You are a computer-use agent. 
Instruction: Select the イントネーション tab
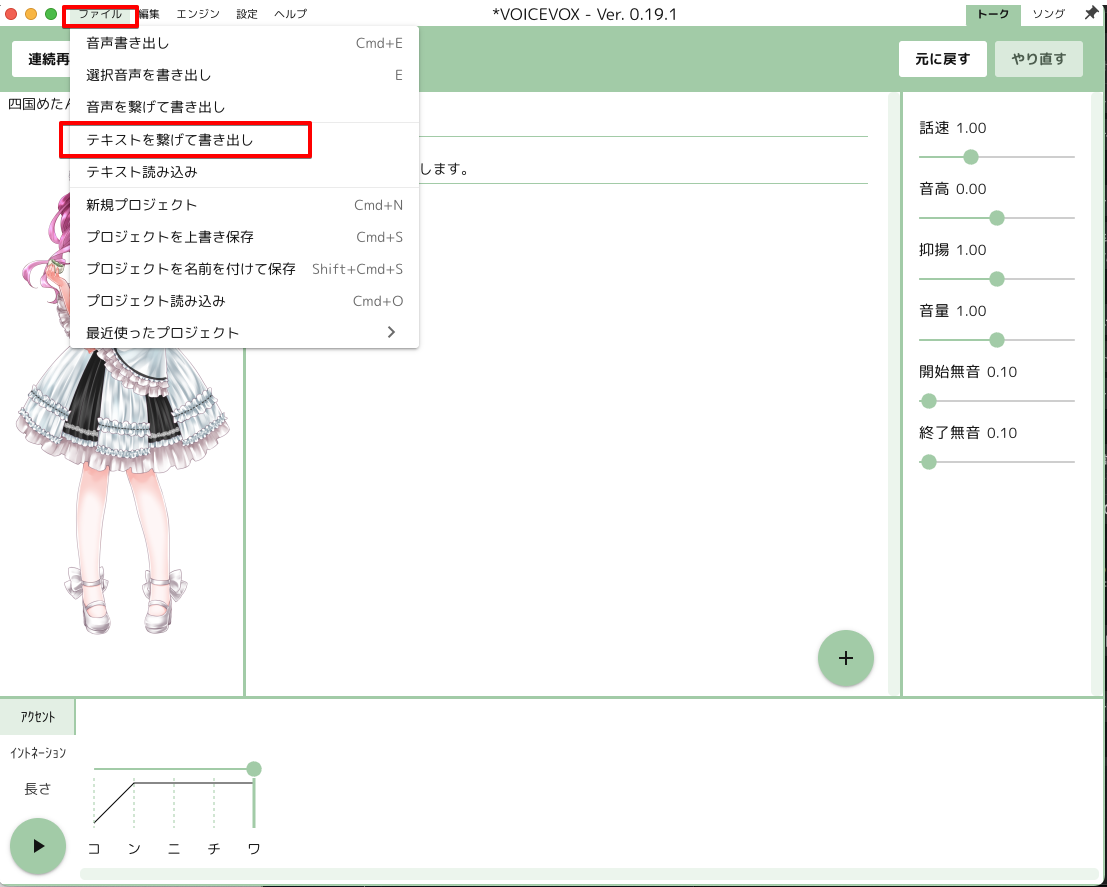pyautogui.click(x=37, y=753)
